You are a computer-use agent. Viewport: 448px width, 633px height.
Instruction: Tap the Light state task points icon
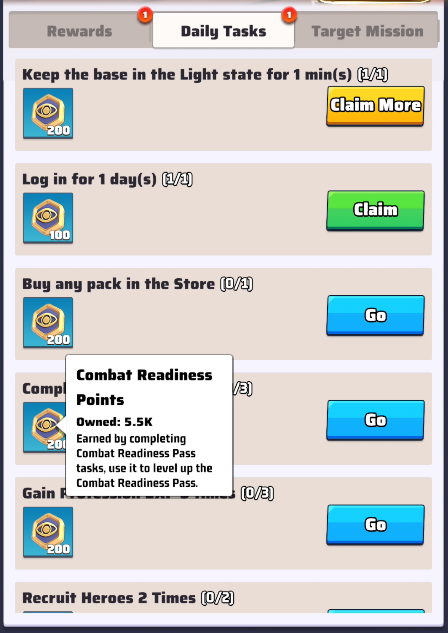click(x=48, y=113)
